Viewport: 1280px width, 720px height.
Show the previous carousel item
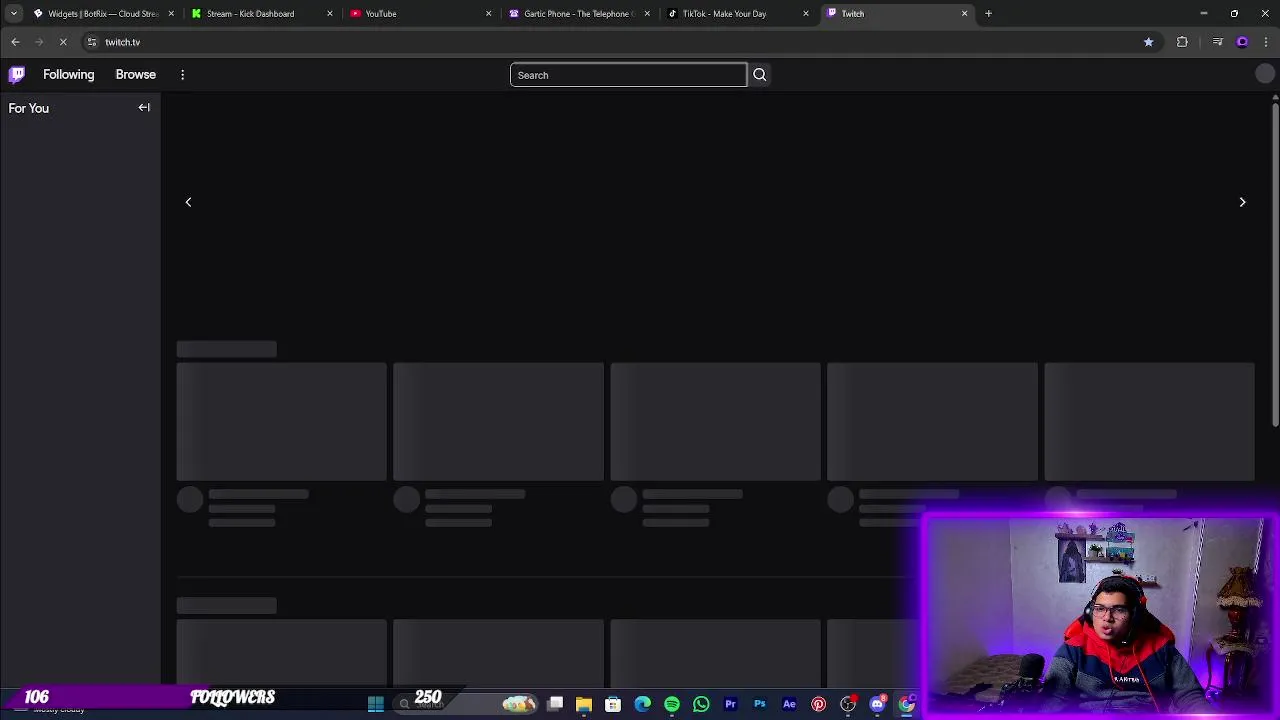188,202
